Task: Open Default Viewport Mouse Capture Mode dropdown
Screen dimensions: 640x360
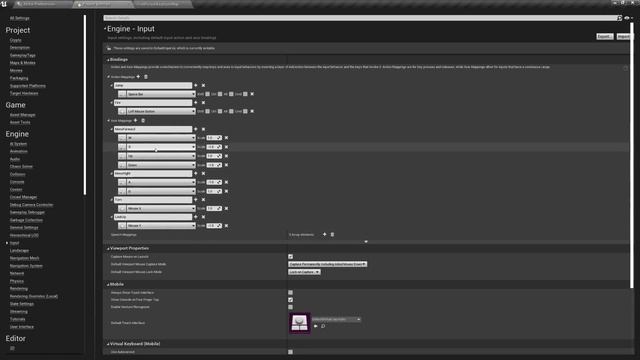Action: (x=327, y=264)
